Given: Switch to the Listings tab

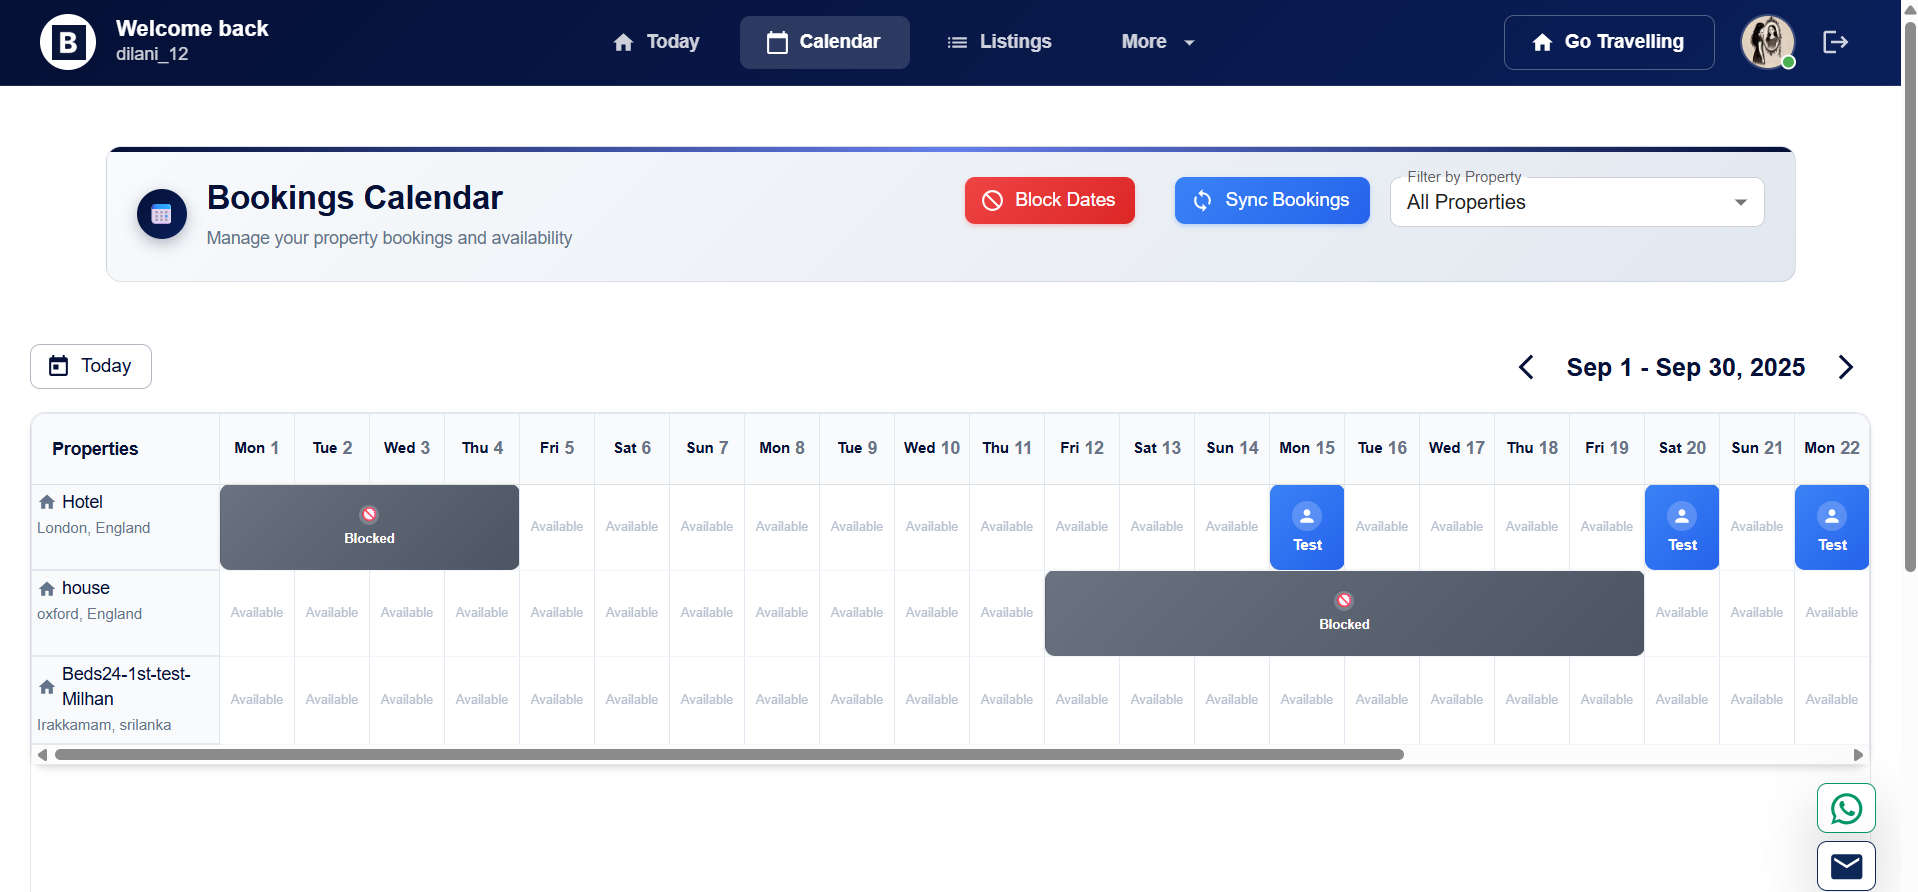Looking at the screenshot, I should point(999,42).
